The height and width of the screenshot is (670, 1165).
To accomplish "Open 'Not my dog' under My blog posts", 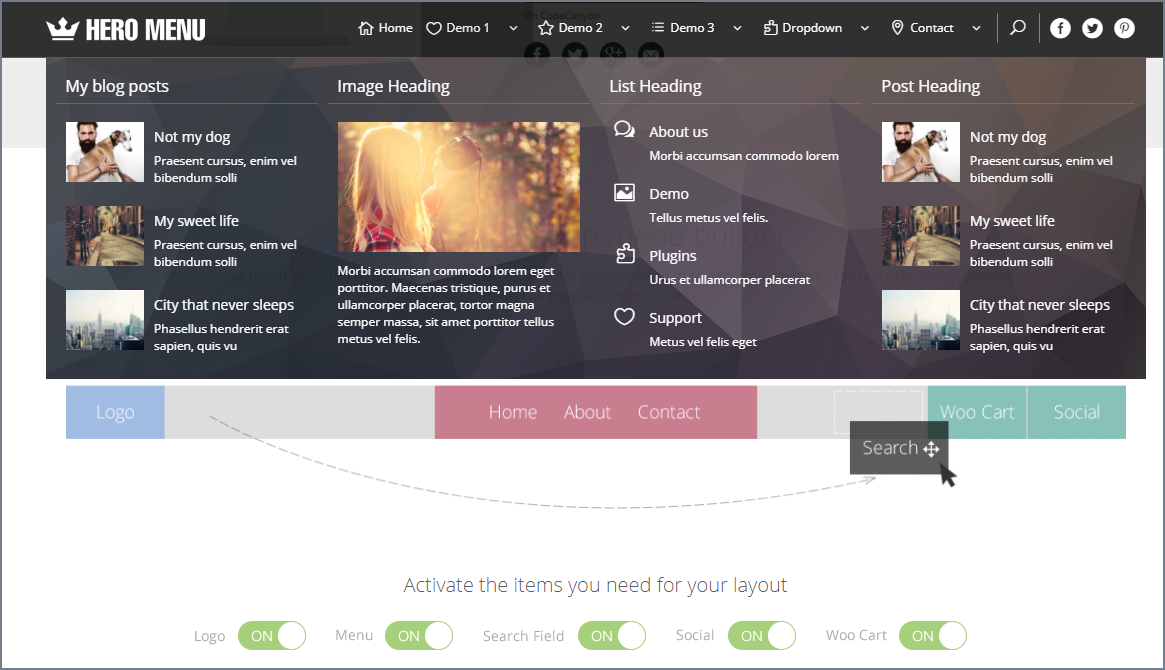I will point(192,137).
